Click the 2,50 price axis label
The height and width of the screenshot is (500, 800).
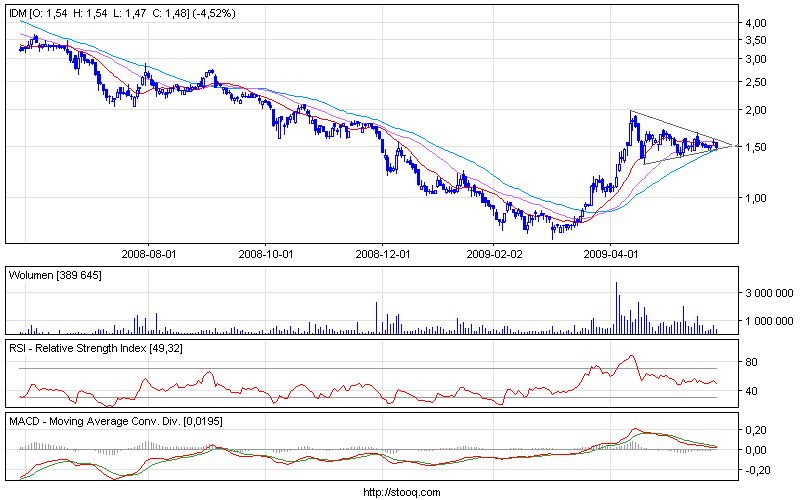[x=756, y=82]
